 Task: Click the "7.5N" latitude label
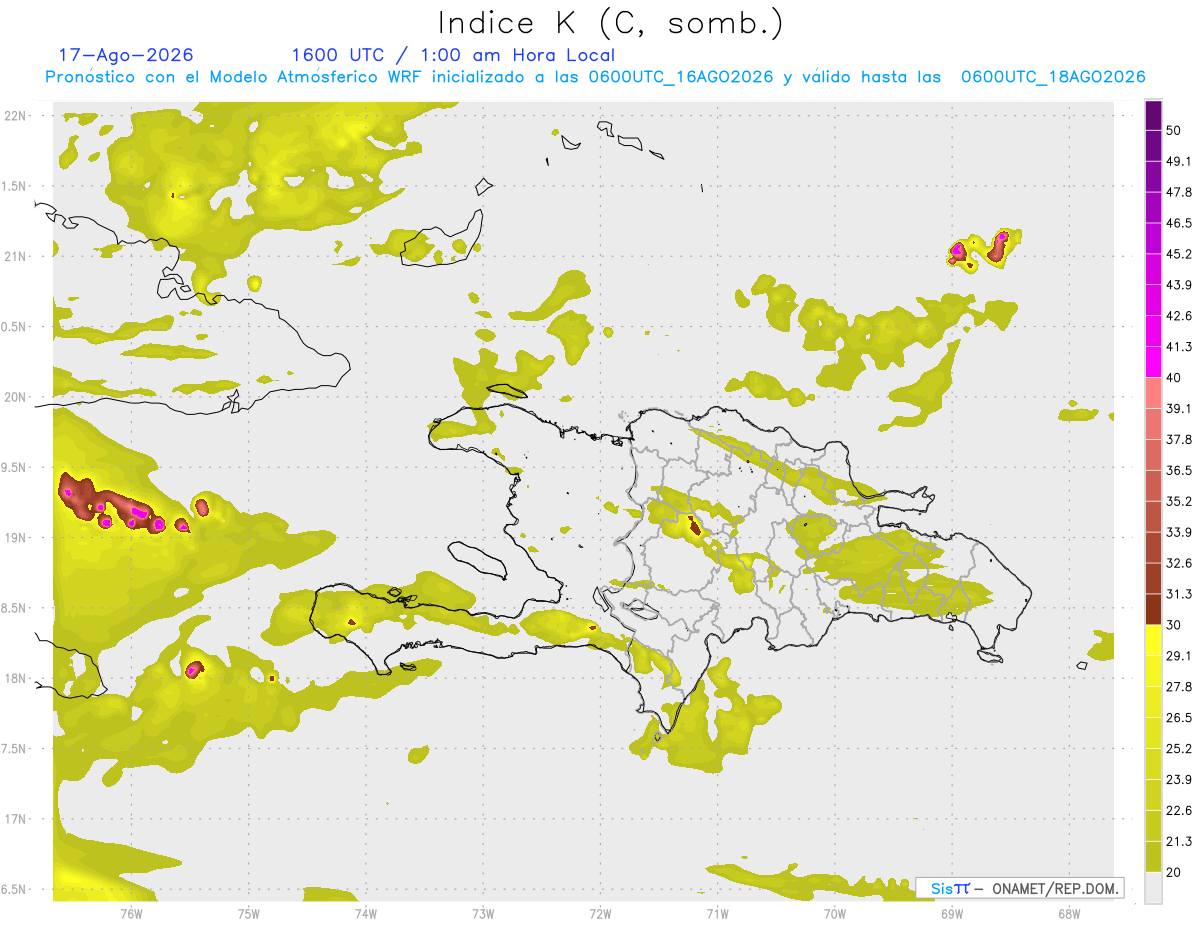15,748
